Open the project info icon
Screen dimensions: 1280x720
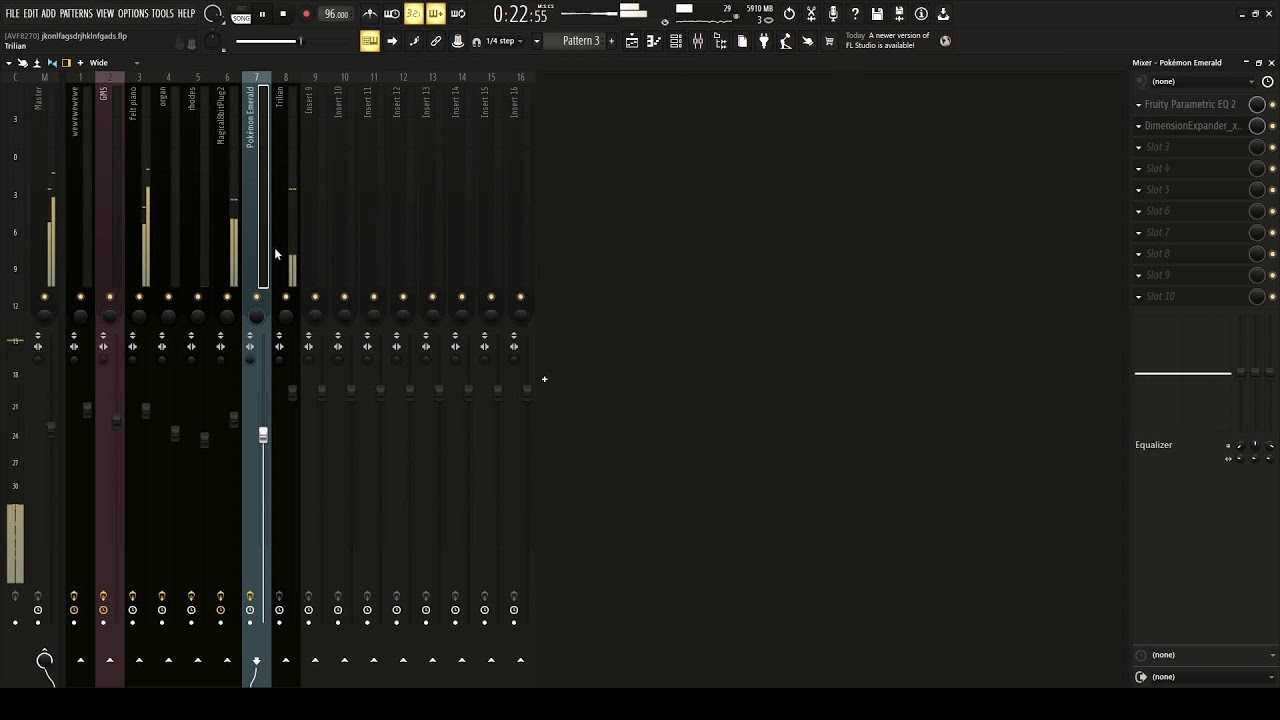tap(921, 14)
